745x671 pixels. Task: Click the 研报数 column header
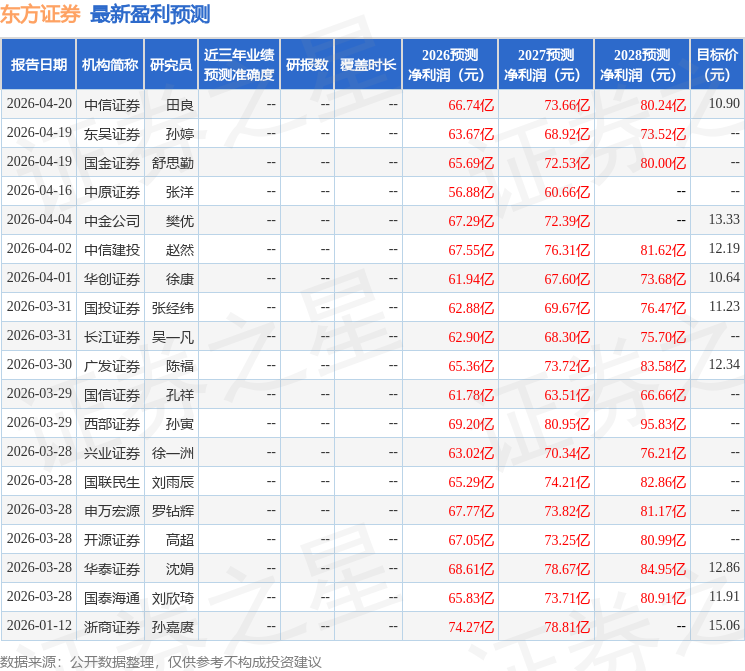click(x=307, y=65)
